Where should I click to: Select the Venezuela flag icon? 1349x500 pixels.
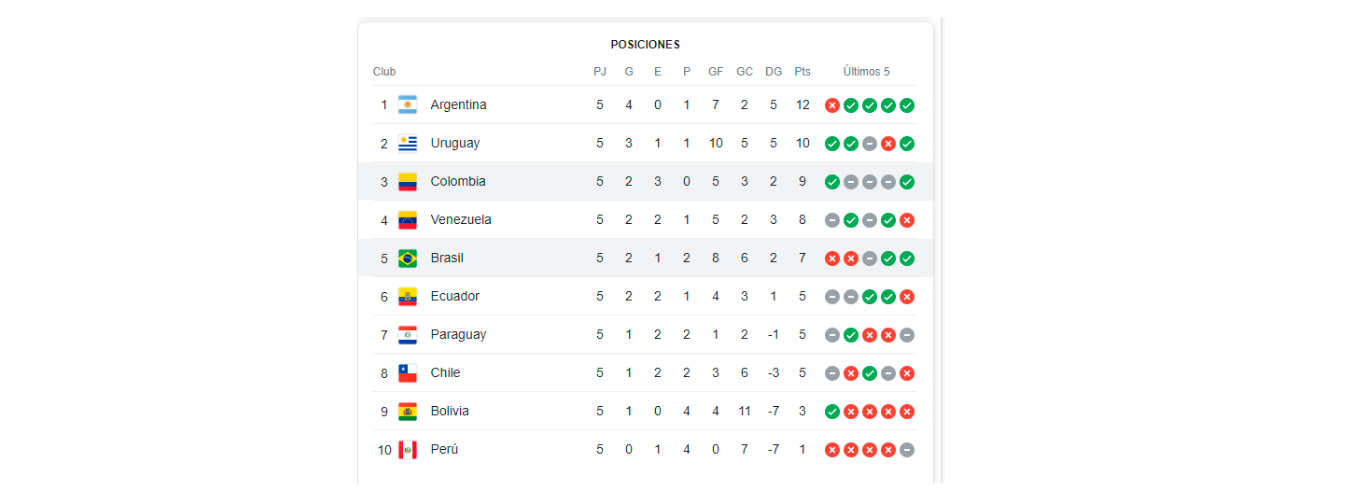[x=407, y=220]
